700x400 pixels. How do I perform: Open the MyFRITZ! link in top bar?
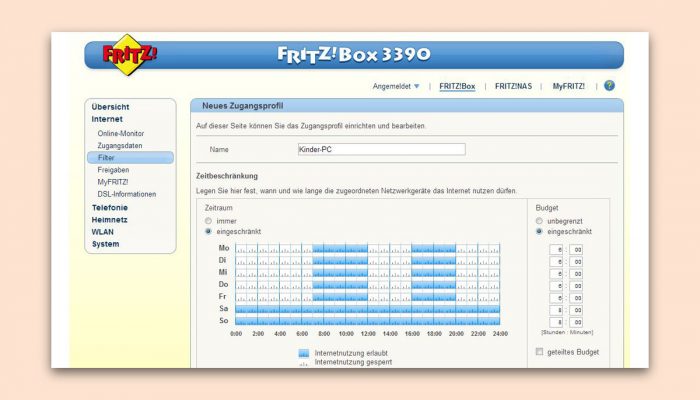coord(568,86)
